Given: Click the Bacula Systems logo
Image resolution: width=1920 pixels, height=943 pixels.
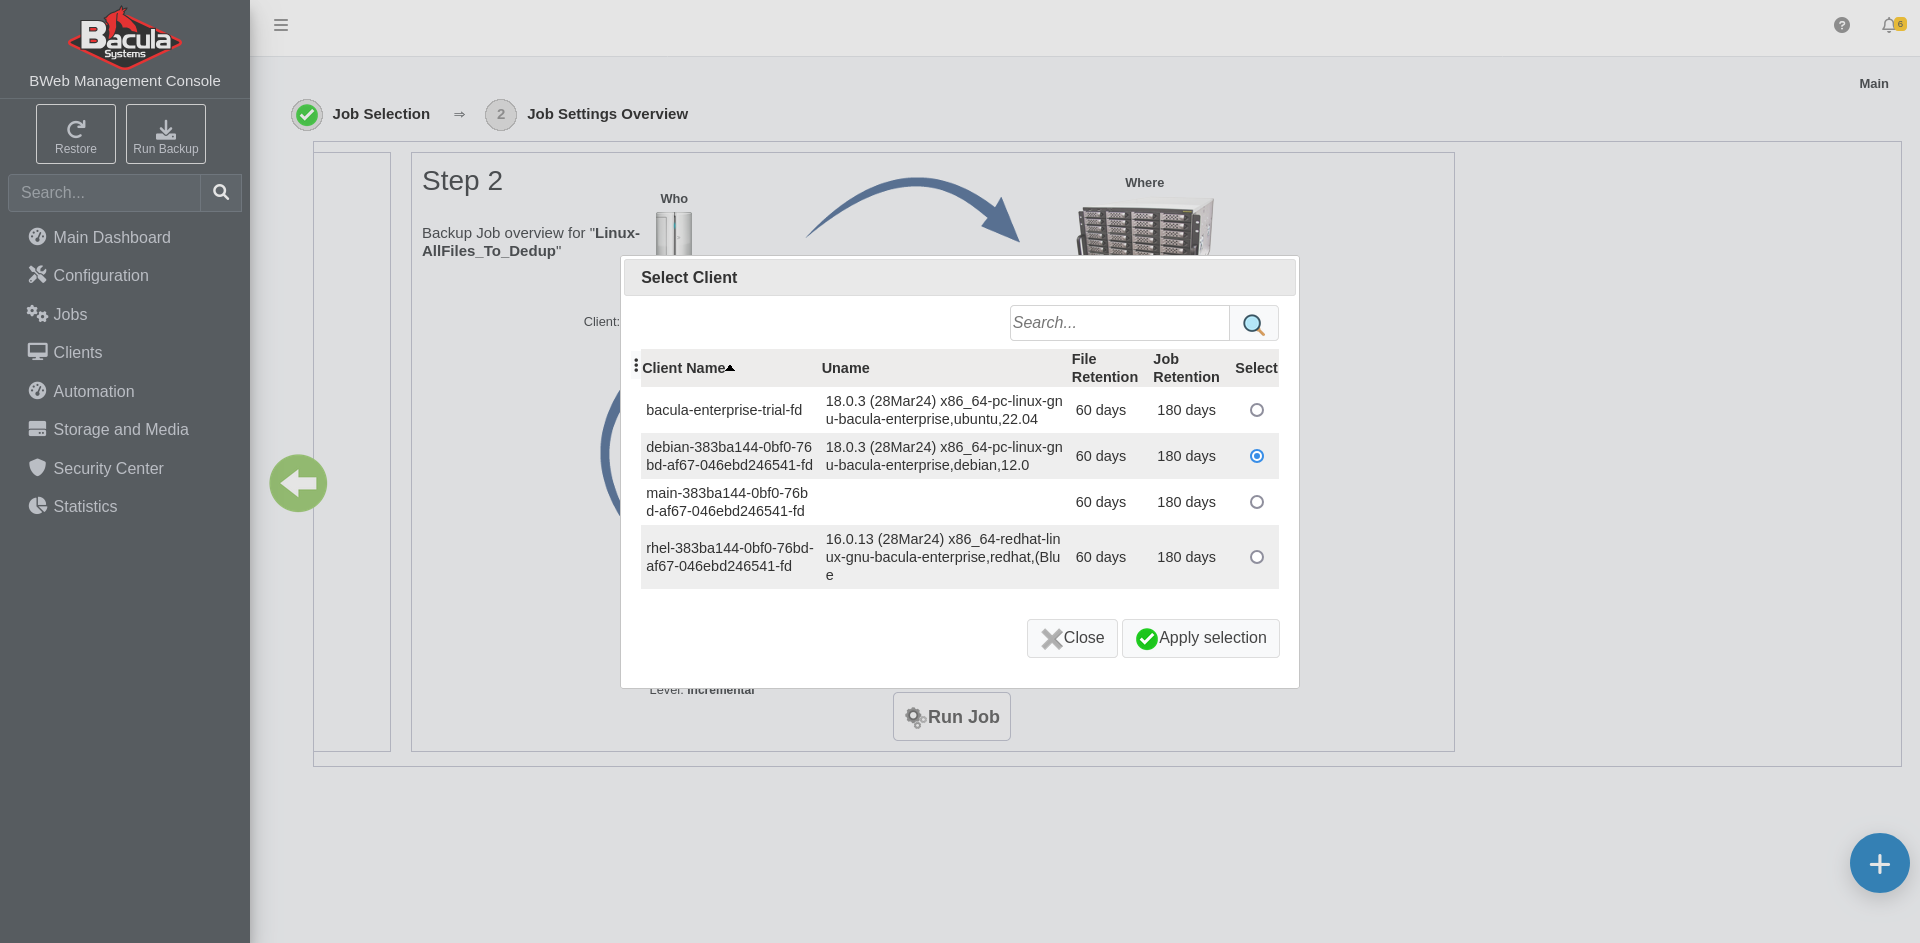Looking at the screenshot, I should coord(125,37).
